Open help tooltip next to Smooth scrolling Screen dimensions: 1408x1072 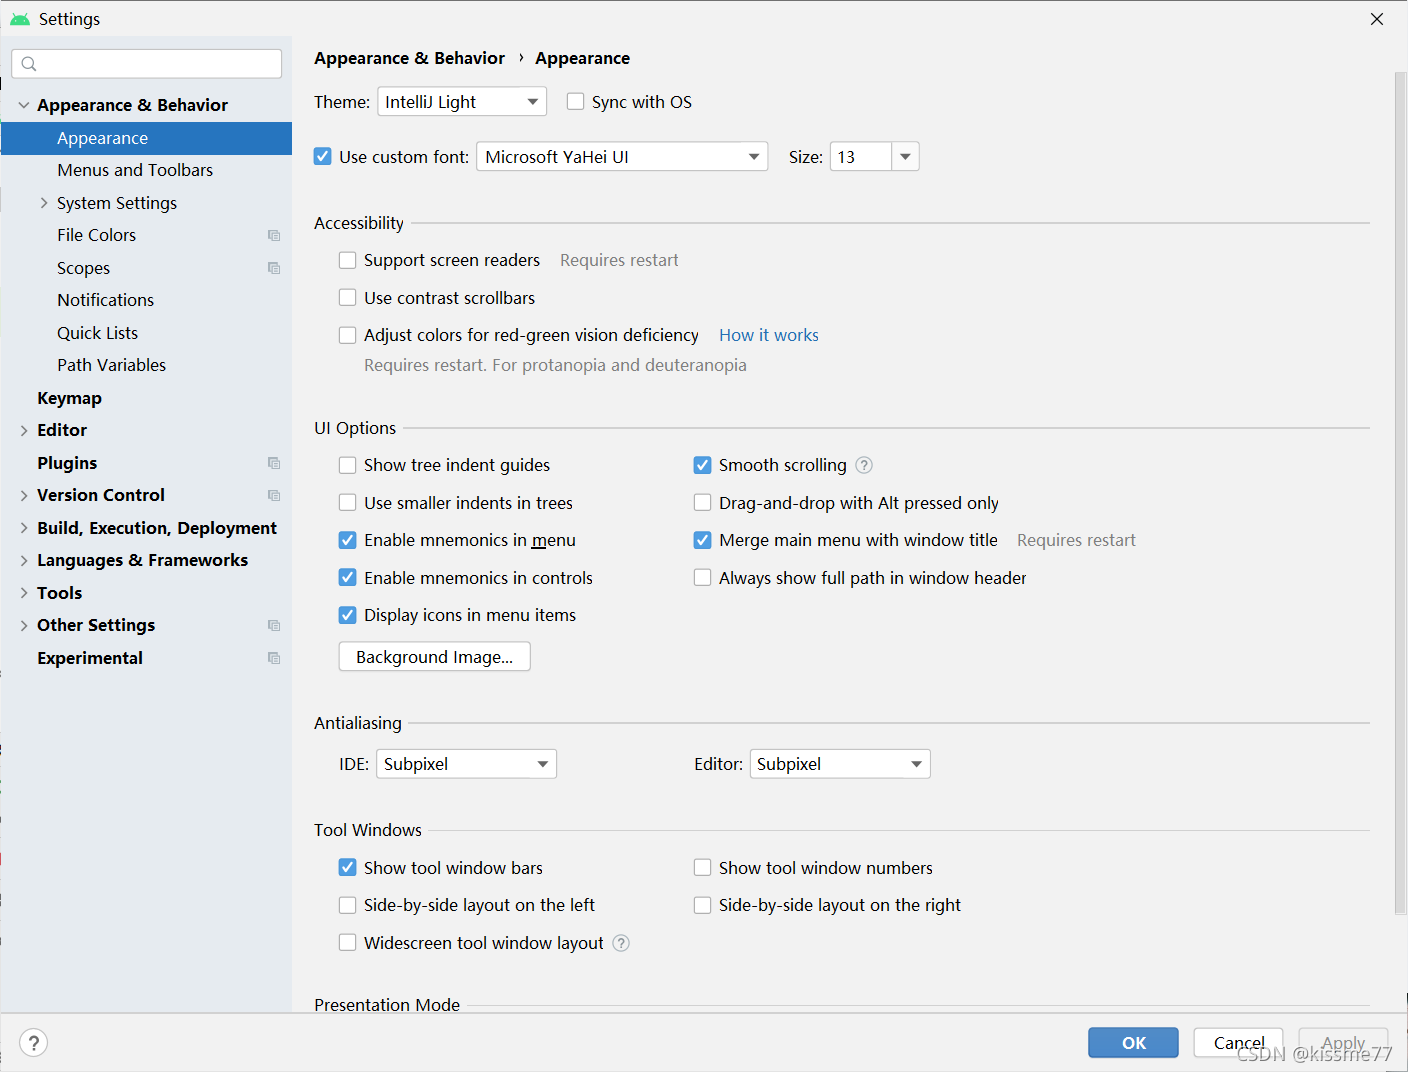(865, 465)
